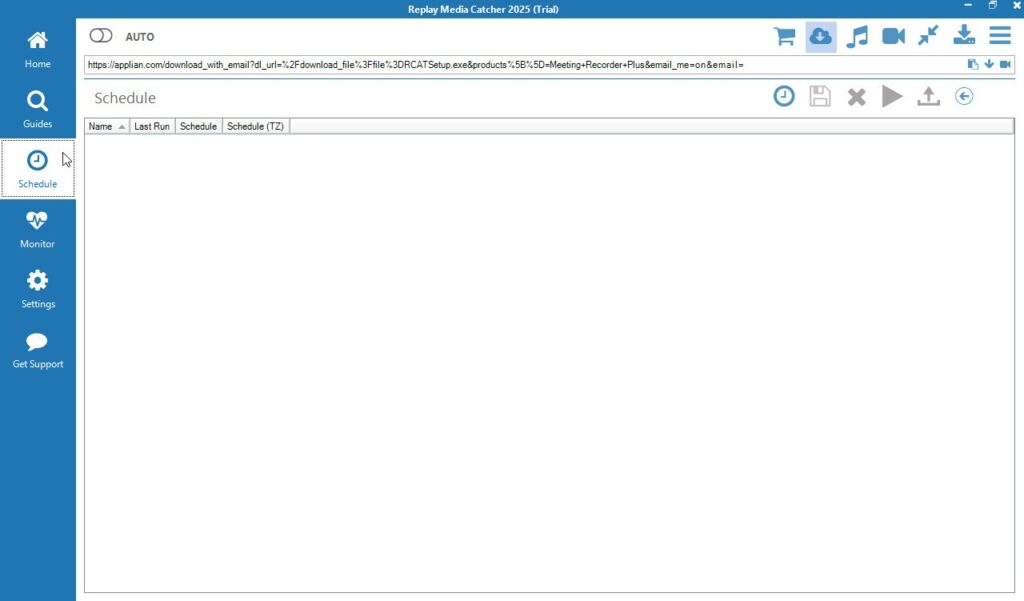Screen dimensions: 1024x601
Task: Open Get Support chat bubble
Action: 37,350
